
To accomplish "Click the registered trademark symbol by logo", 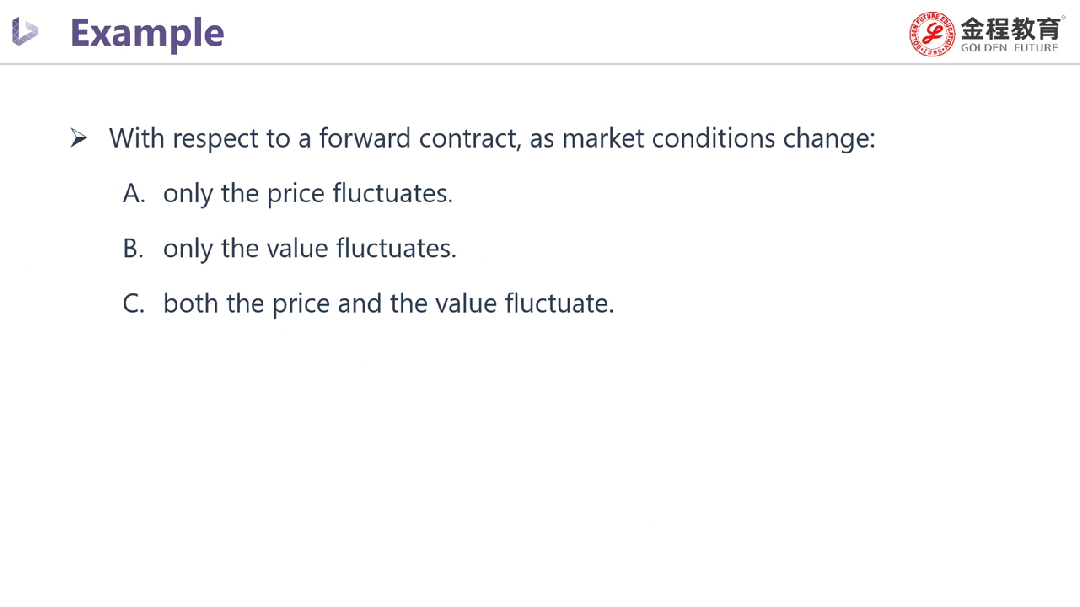I will click(x=1062, y=16).
